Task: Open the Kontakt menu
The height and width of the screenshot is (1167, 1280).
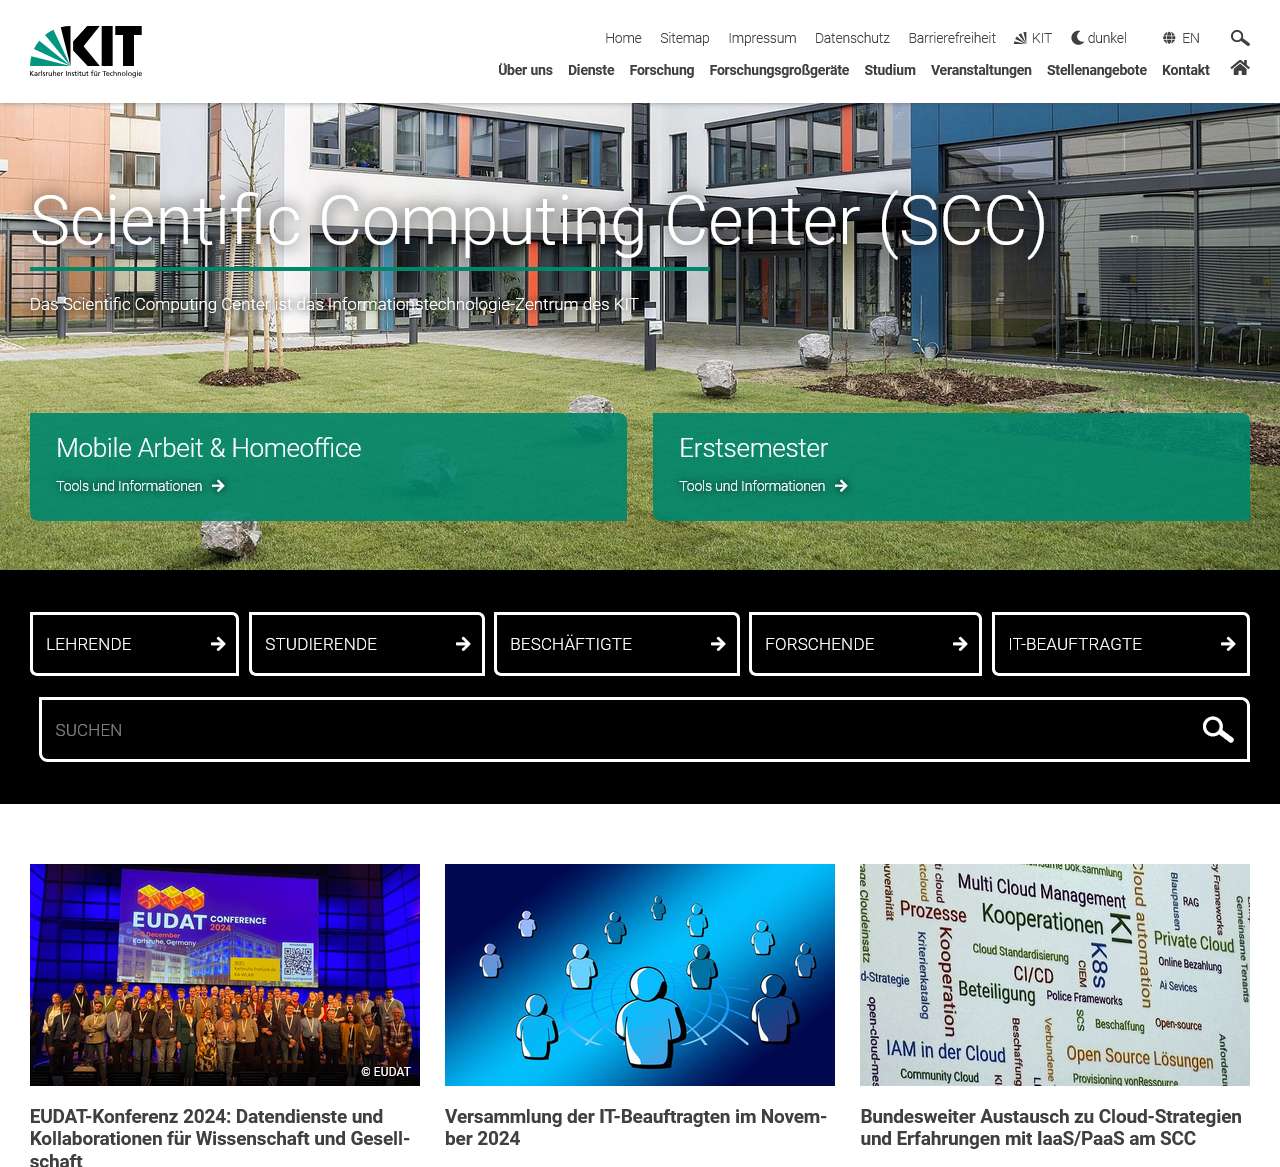Action: pyautogui.click(x=1186, y=70)
